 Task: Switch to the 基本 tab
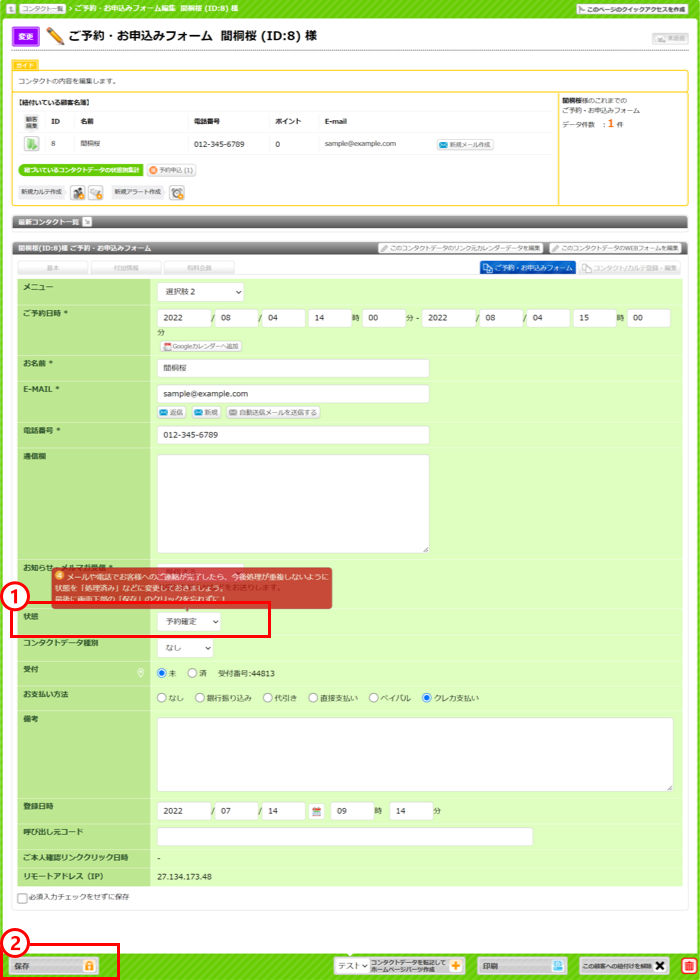tap(53, 268)
